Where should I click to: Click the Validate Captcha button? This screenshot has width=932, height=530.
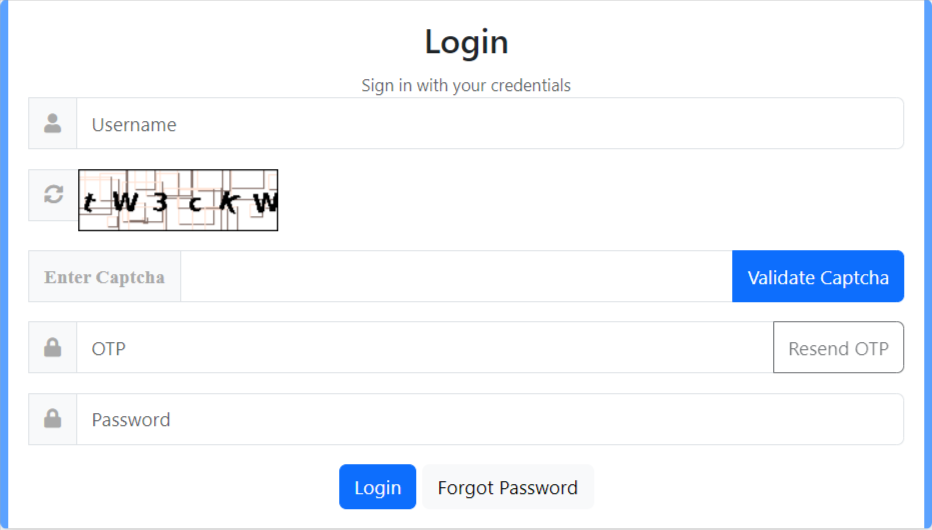click(818, 276)
